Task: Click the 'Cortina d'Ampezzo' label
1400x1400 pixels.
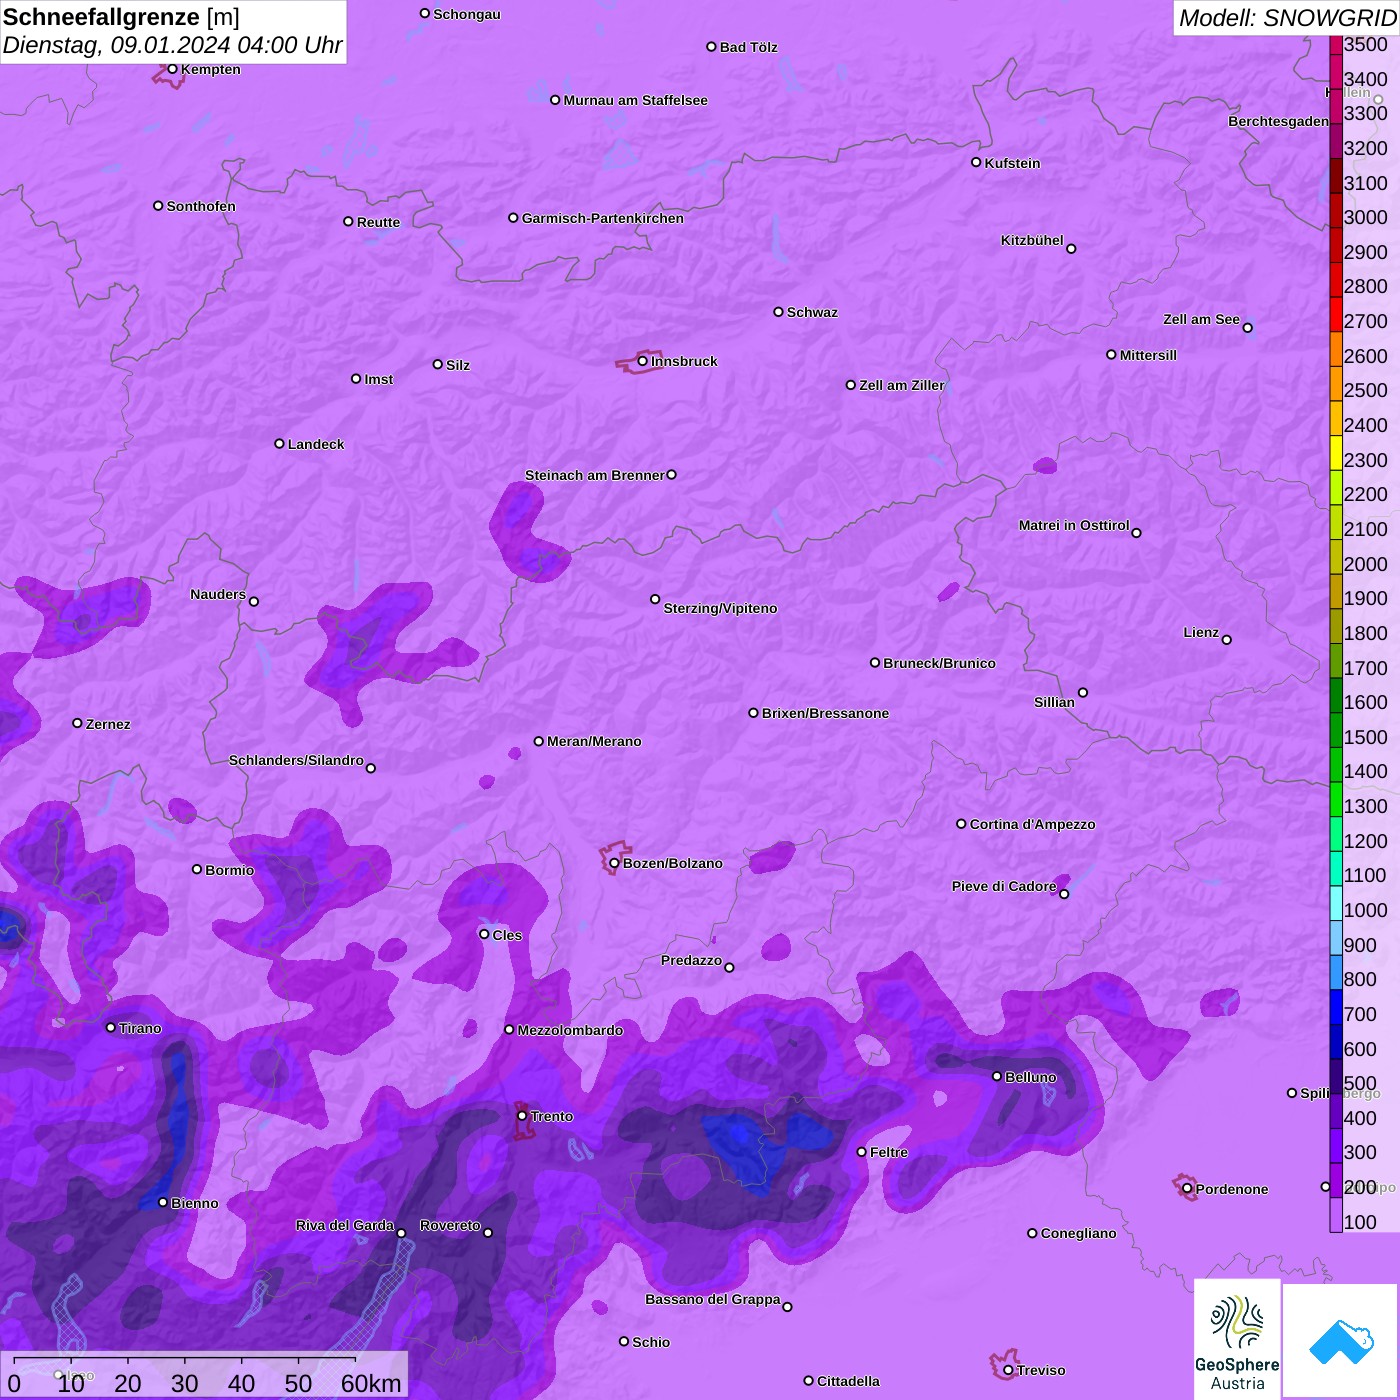Action: pos(1032,824)
